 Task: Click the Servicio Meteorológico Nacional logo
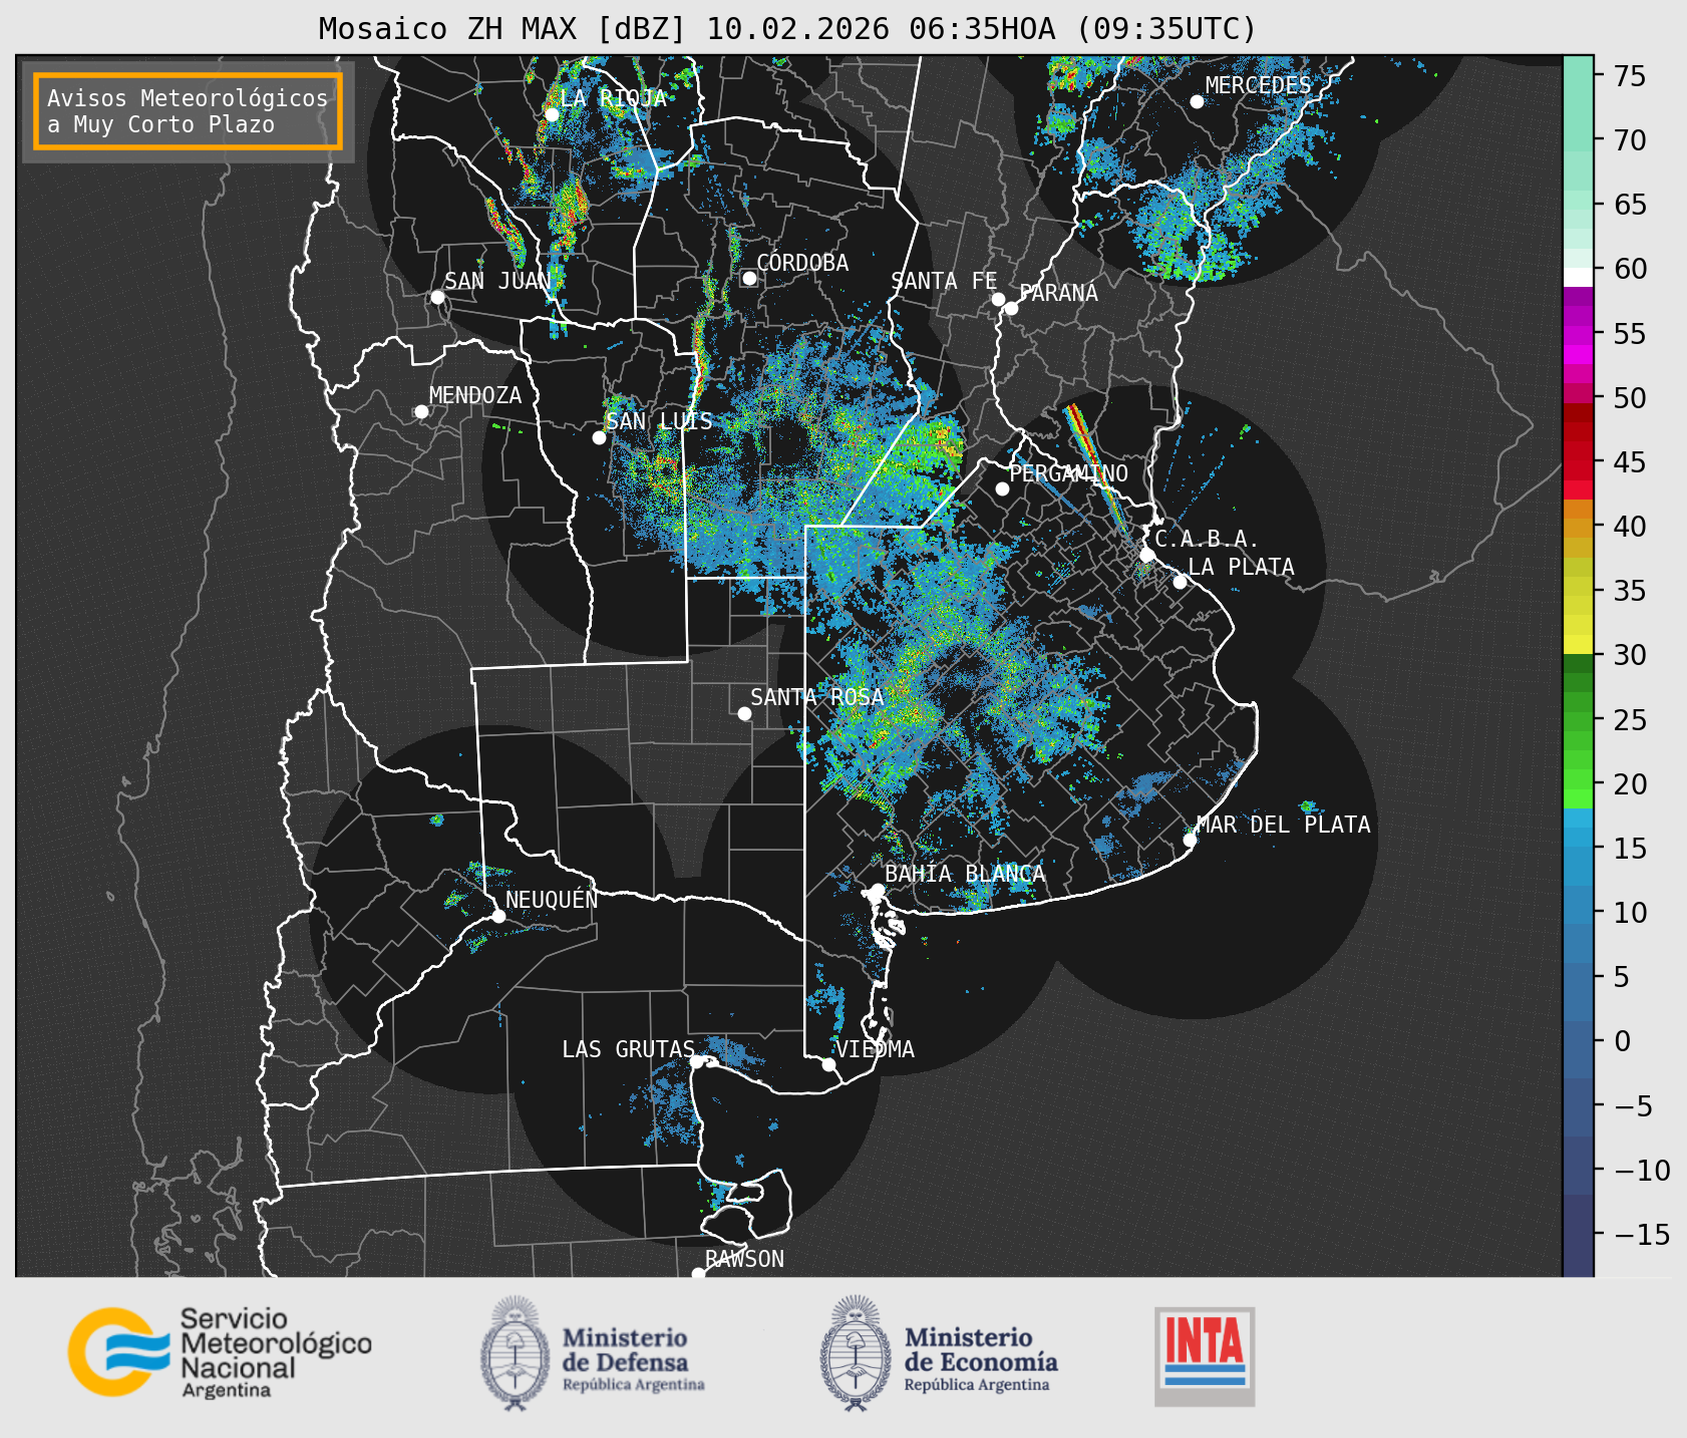click(x=220, y=1352)
